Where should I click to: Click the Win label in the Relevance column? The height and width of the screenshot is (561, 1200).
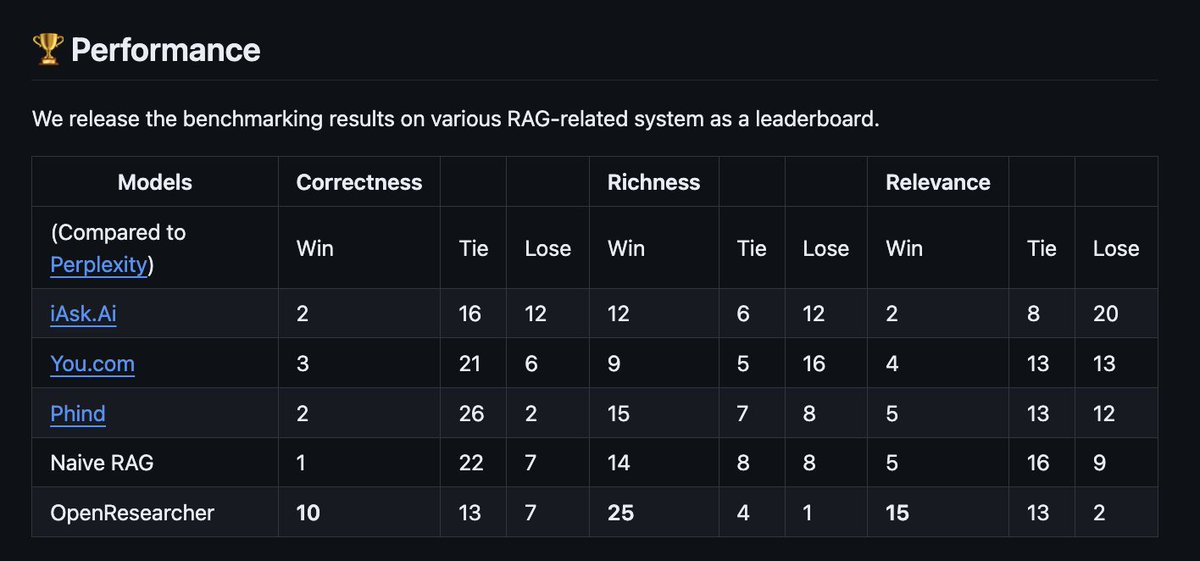pyautogui.click(x=905, y=248)
